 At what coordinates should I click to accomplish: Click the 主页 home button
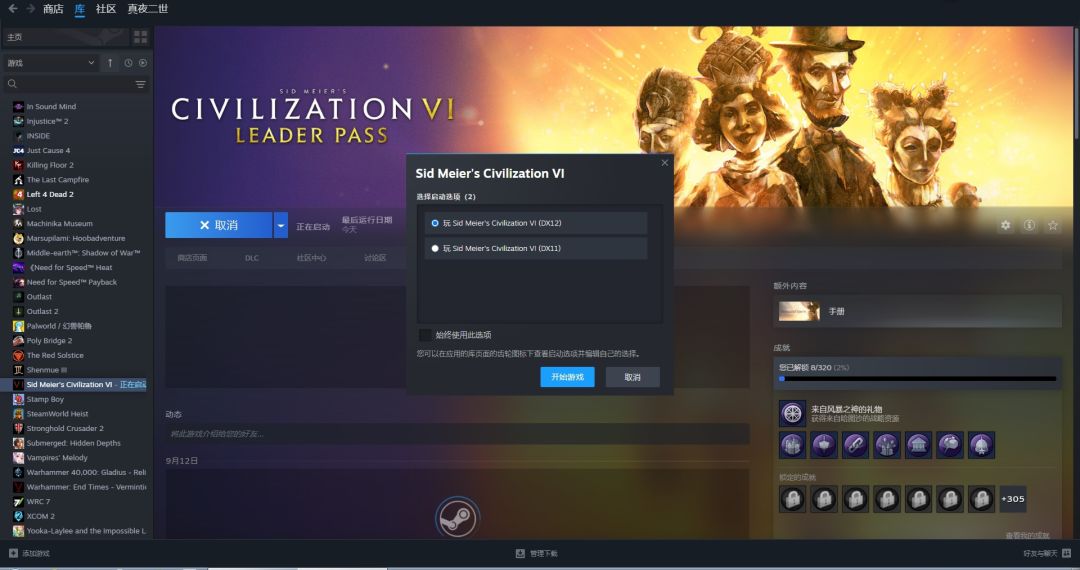[65, 36]
